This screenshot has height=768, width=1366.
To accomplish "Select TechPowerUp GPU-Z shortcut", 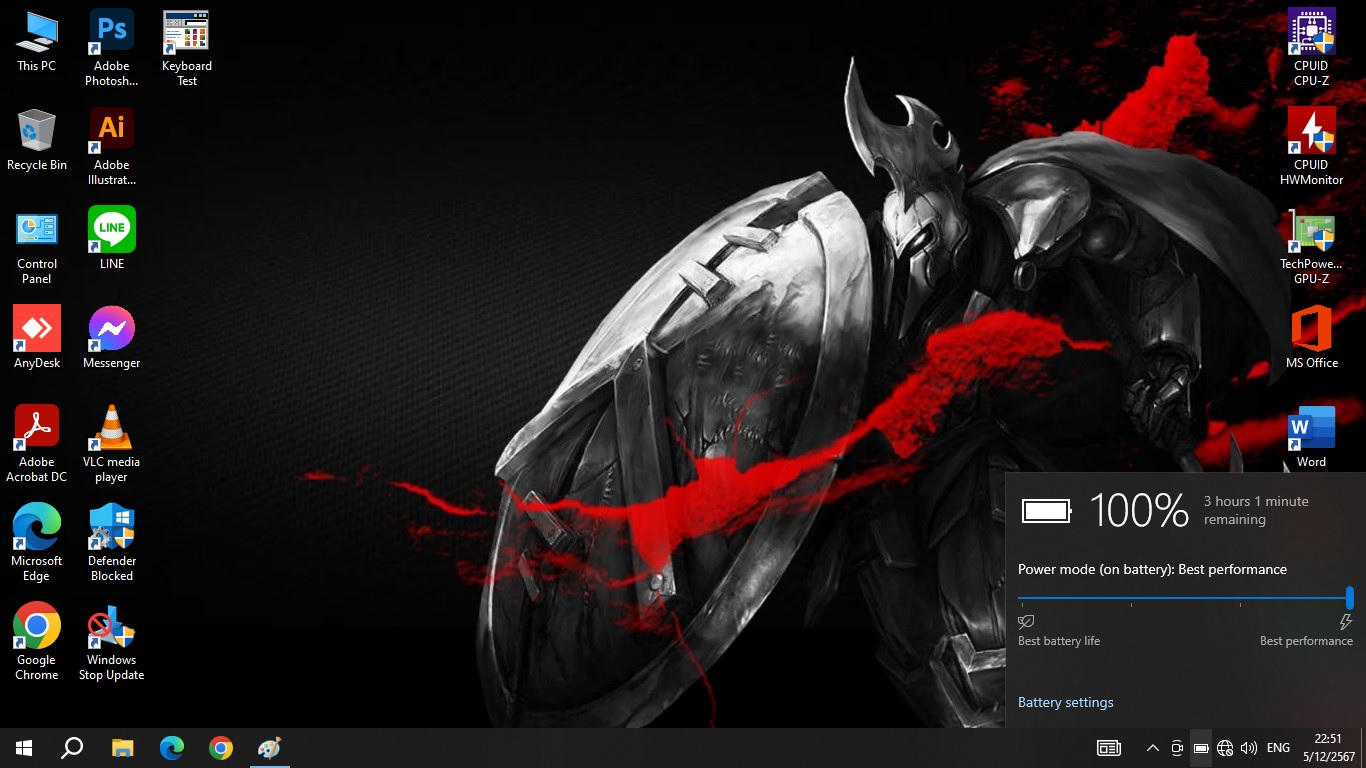I will [1312, 247].
